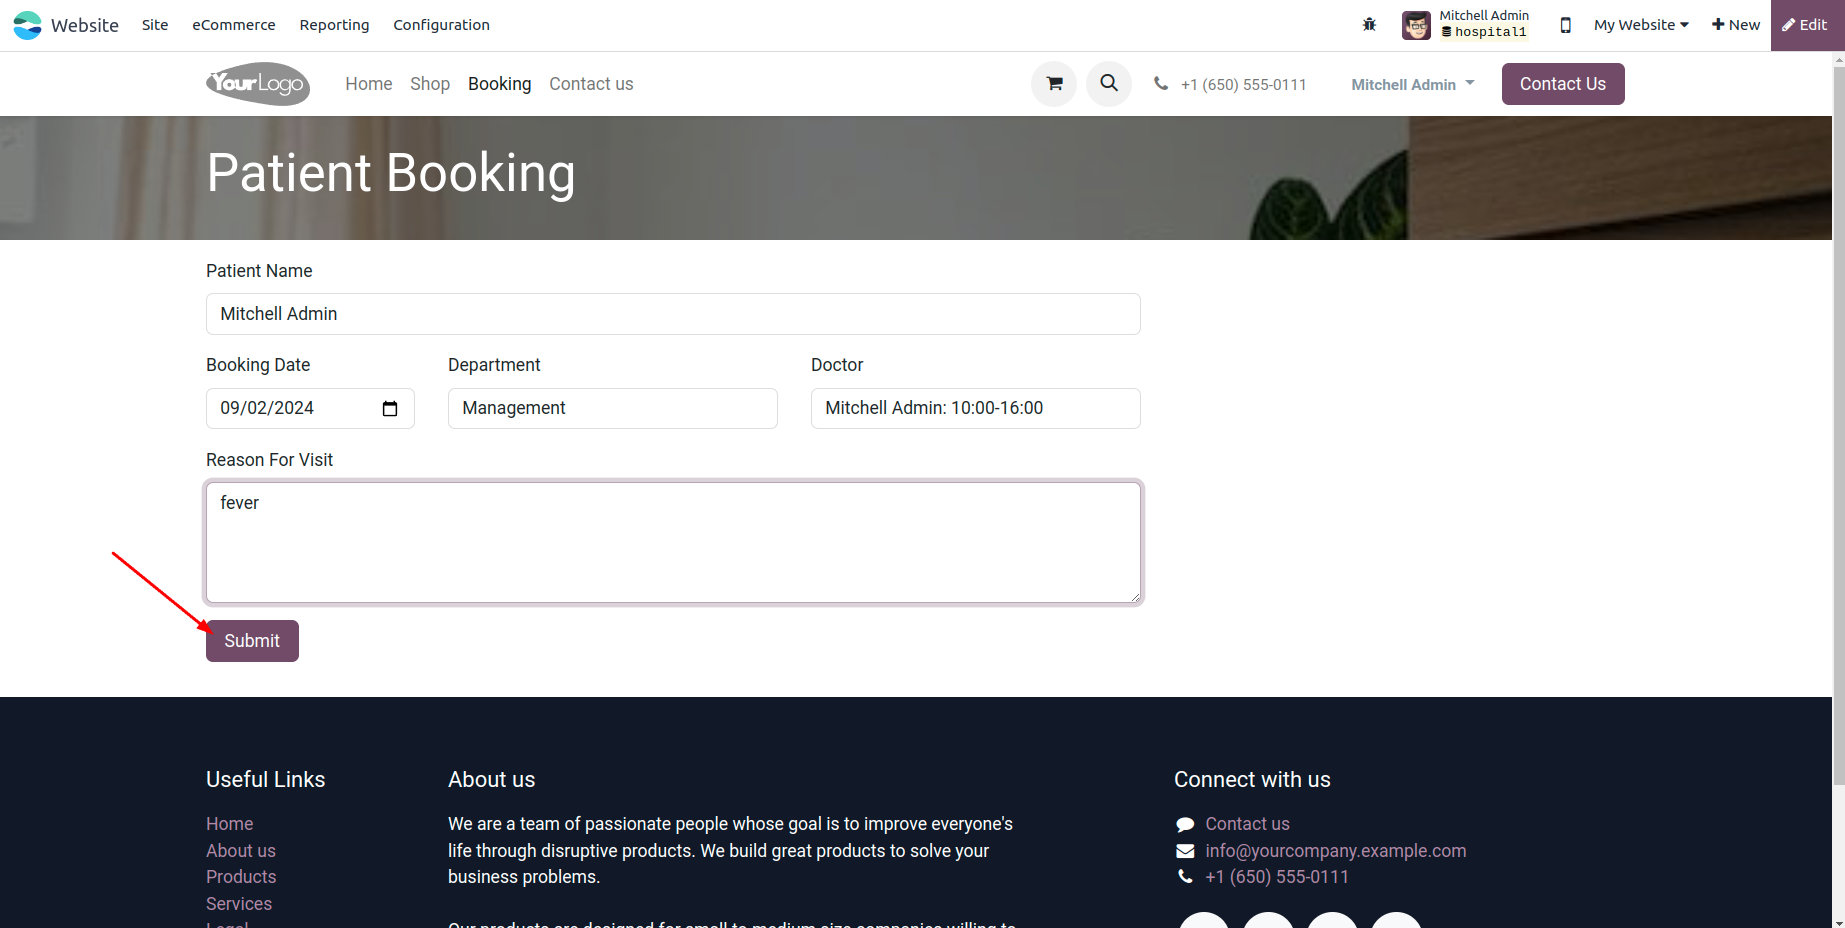Click the purple Contact Us button

(1562, 84)
